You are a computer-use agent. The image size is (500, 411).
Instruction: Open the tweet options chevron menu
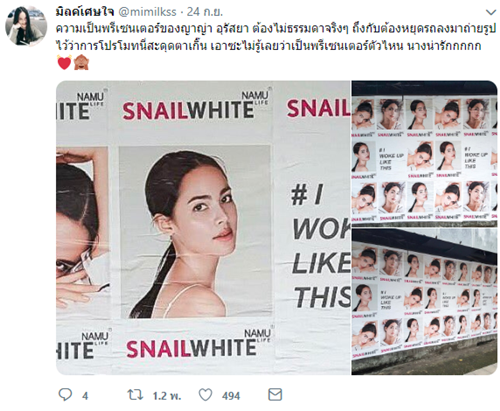point(491,13)
